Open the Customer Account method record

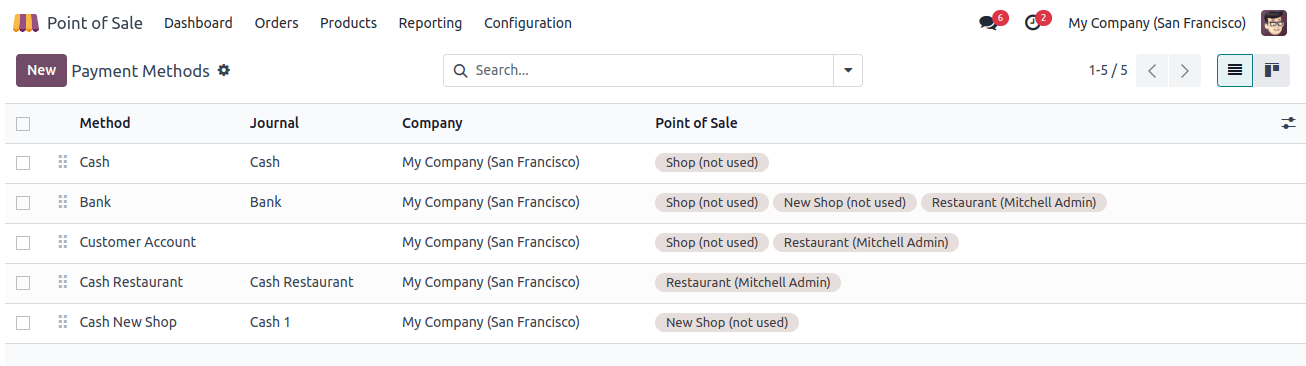coord(138,242)
